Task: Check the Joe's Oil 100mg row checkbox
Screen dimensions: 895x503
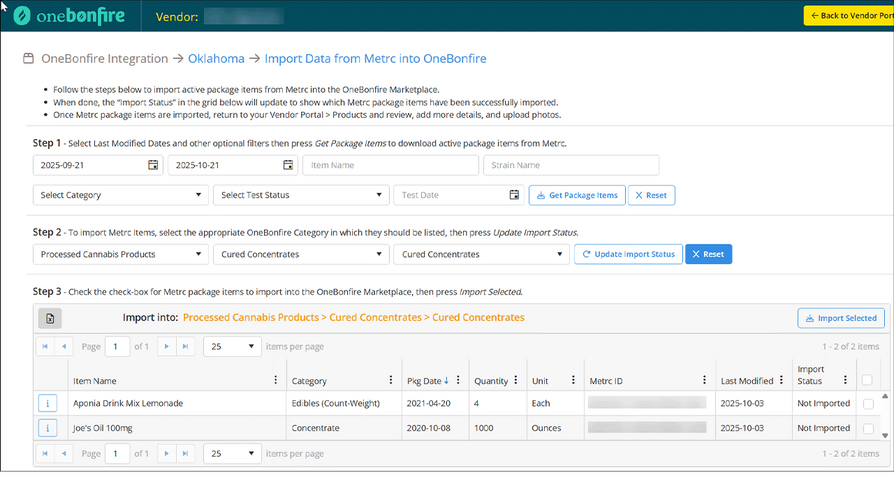Action: (x=867, y=428)
